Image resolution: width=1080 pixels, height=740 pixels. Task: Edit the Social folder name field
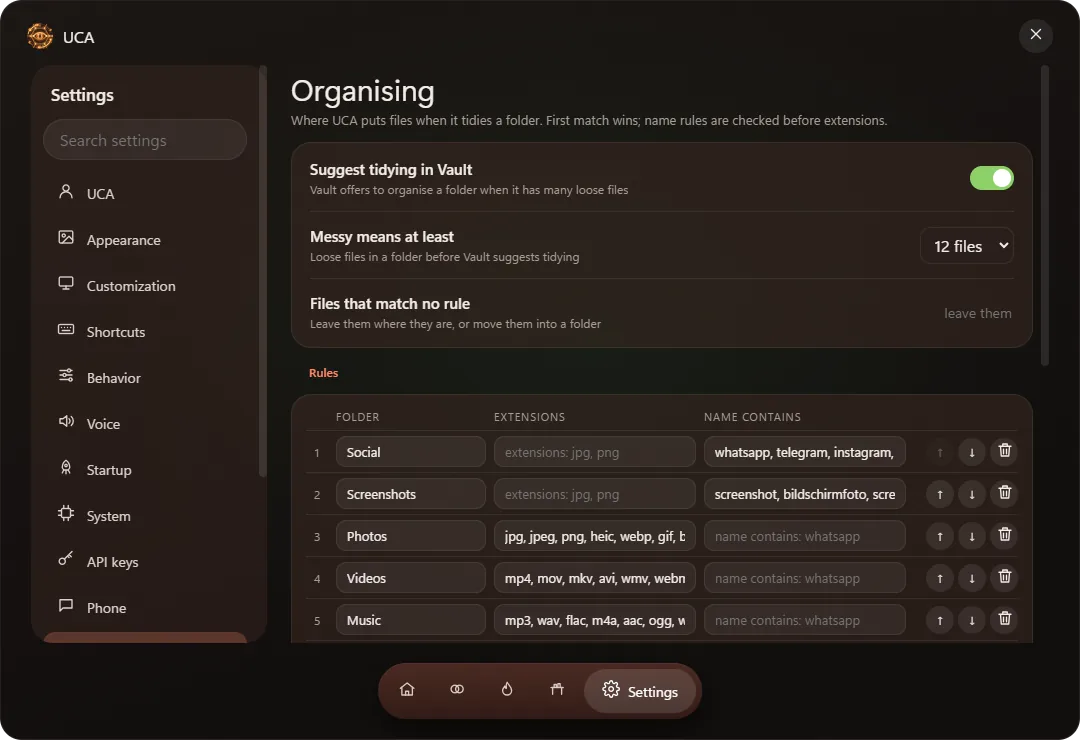(x=411, y=452)
